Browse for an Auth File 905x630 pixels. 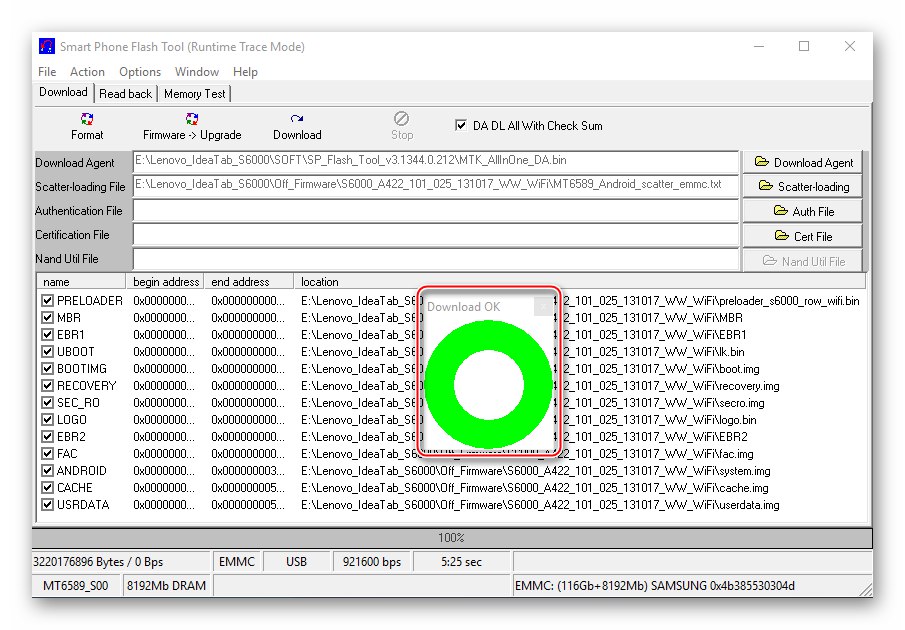802,210
